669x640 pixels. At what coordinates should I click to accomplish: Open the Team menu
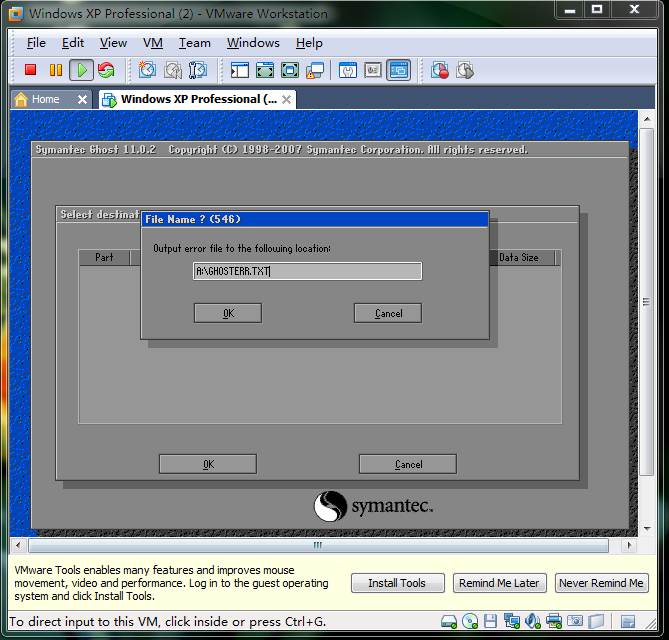pos(195,43)
